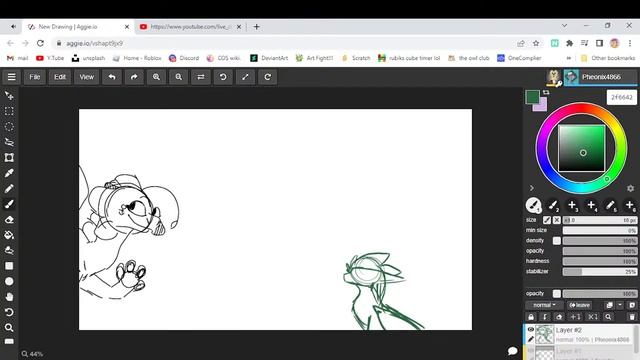640x360 pixels.
Task: Select the rectangular marquee selection tool
Action: point(9,111)
